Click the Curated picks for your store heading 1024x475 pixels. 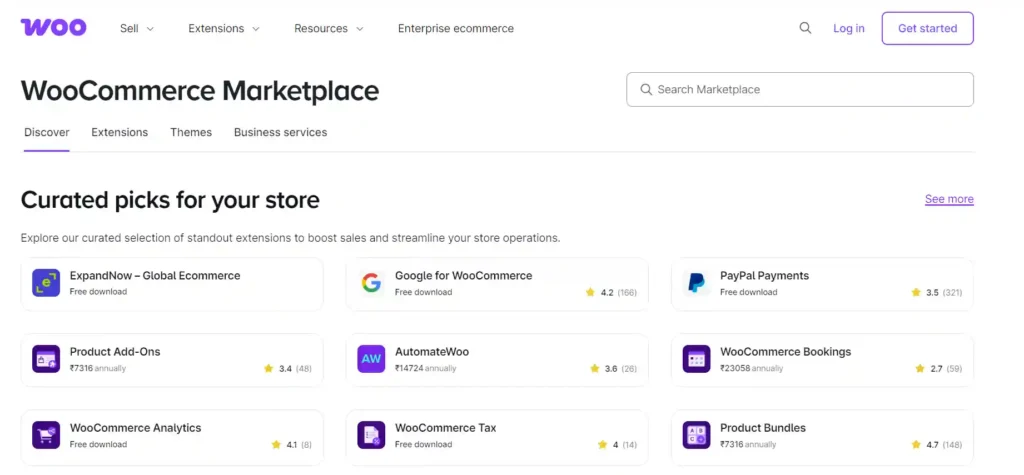click(x=170, y=200)
